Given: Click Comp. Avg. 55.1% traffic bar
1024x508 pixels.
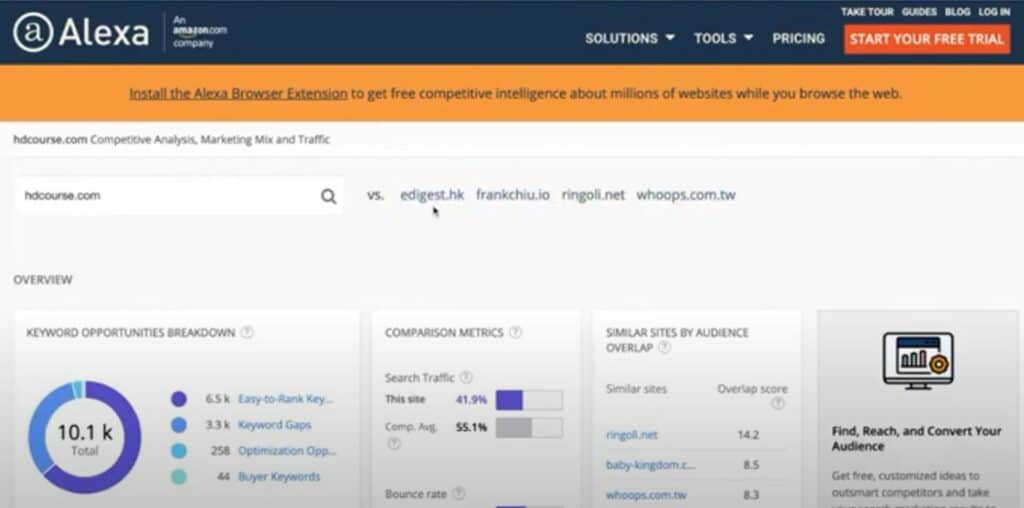Looking at the screenshot, I should pyautogui.click(x=529, y=428).
